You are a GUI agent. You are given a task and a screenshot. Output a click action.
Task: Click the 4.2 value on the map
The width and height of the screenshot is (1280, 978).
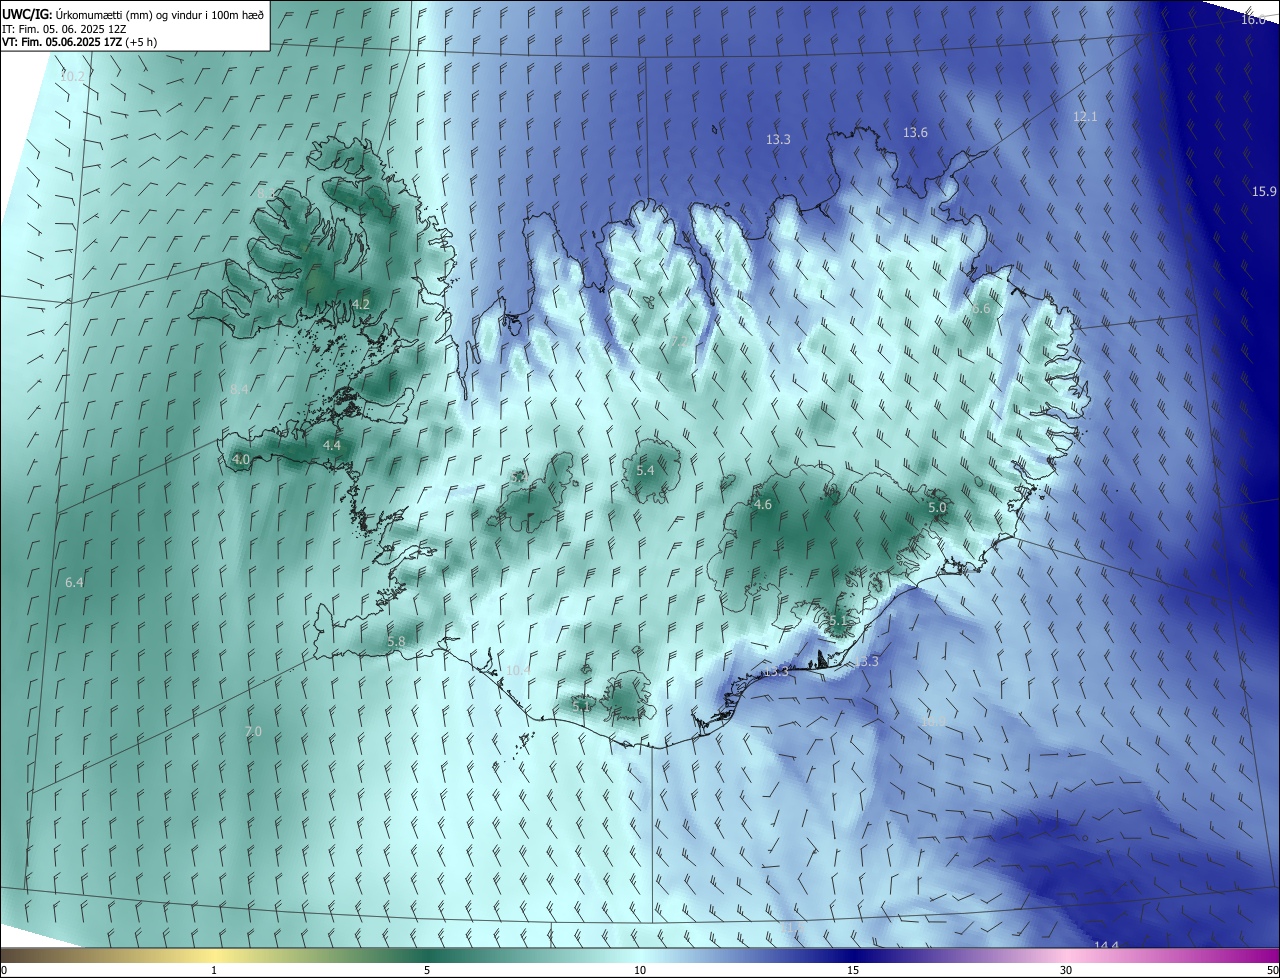361,304
